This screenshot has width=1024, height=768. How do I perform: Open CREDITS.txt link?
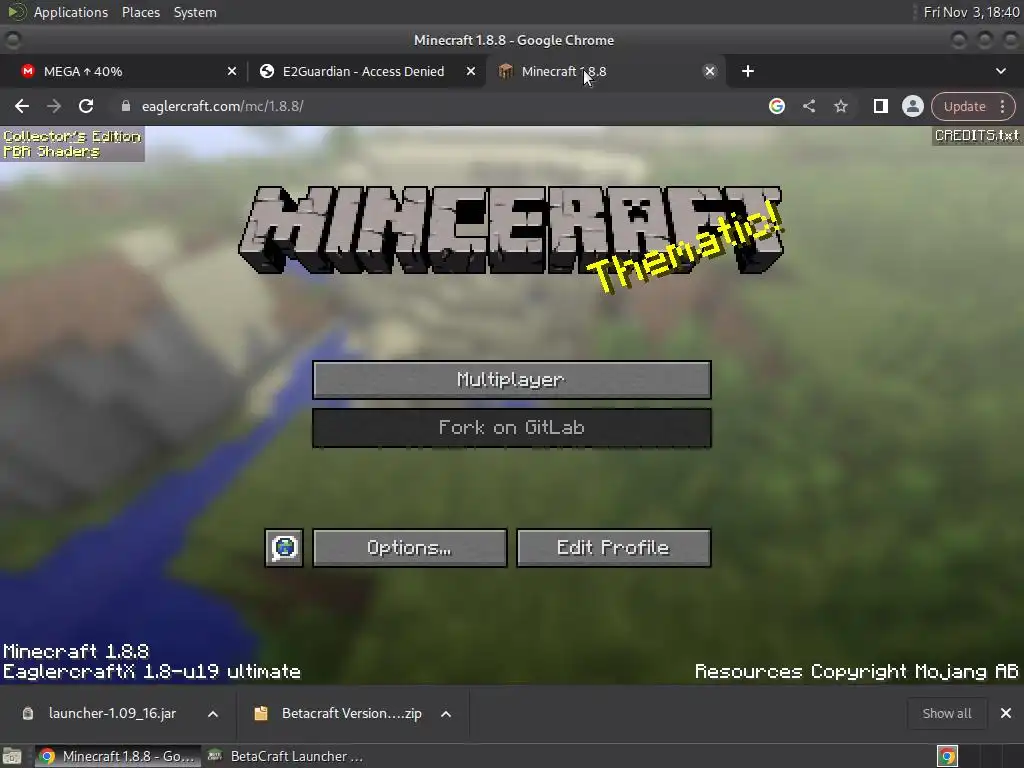(x=976, y=135)
